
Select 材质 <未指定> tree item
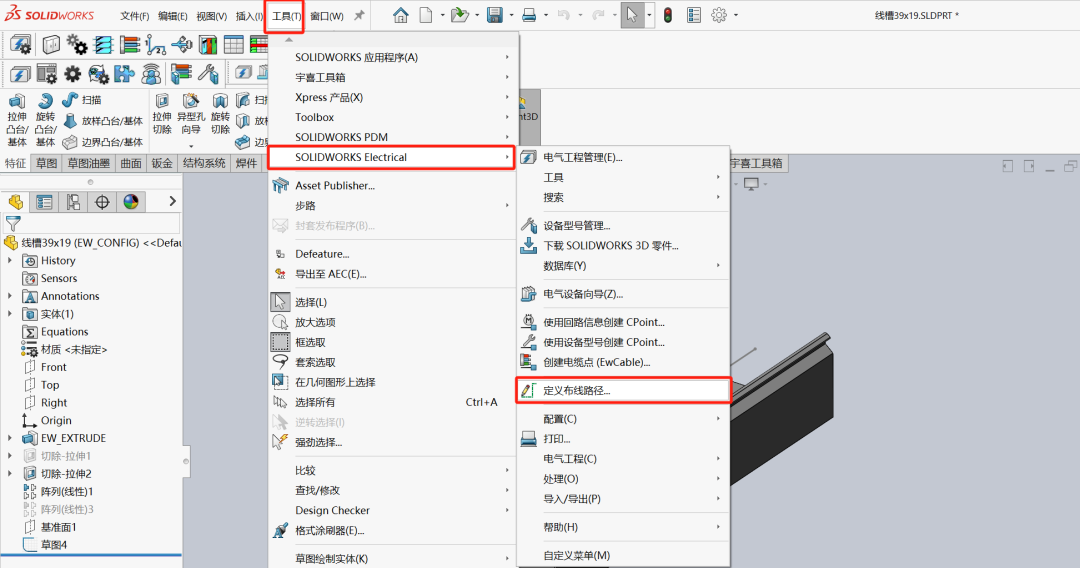tap(65, 350)
